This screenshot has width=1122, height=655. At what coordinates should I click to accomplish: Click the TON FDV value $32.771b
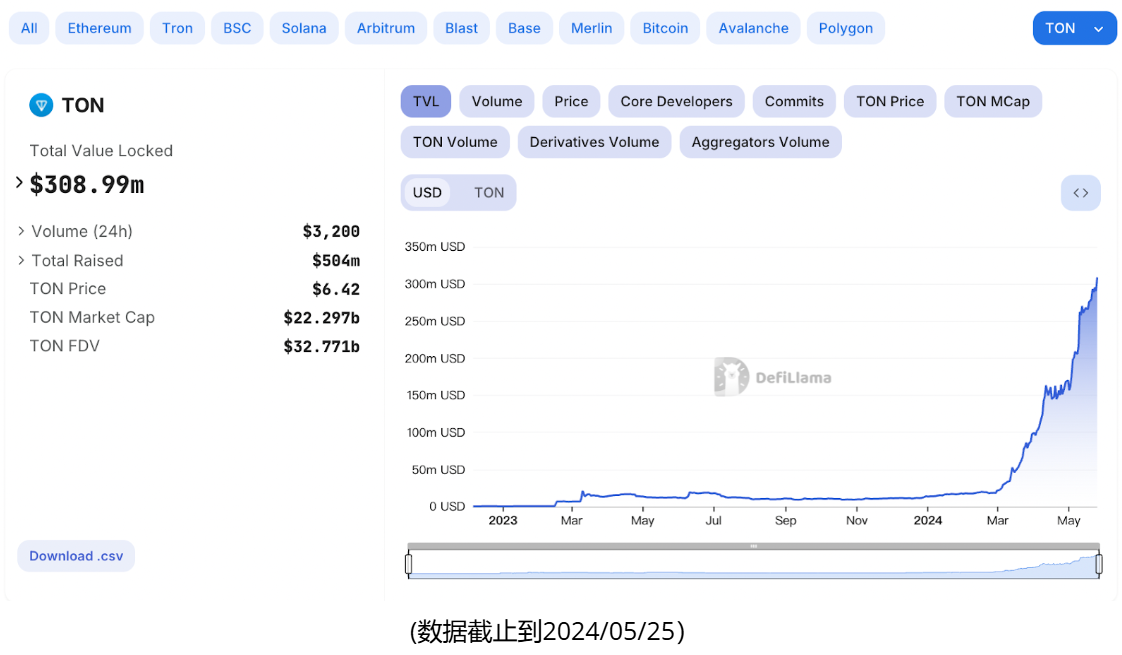click(x=321, y=346)
